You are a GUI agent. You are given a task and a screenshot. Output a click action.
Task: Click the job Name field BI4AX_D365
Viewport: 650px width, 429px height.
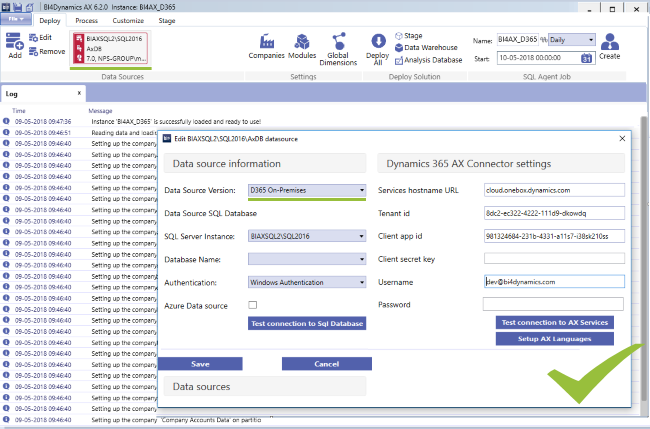tap(518, 39)
